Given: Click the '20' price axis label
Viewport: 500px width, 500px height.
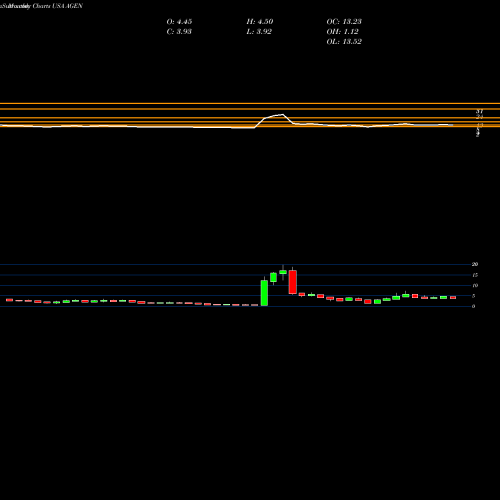Looking at the screenshot, I should point(475,264).
